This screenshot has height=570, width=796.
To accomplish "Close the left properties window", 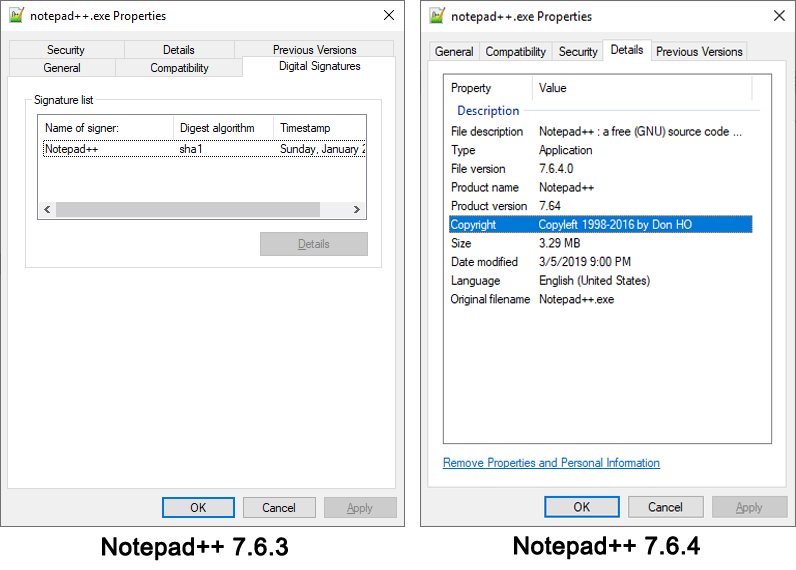I will click(x=389, y=15).
